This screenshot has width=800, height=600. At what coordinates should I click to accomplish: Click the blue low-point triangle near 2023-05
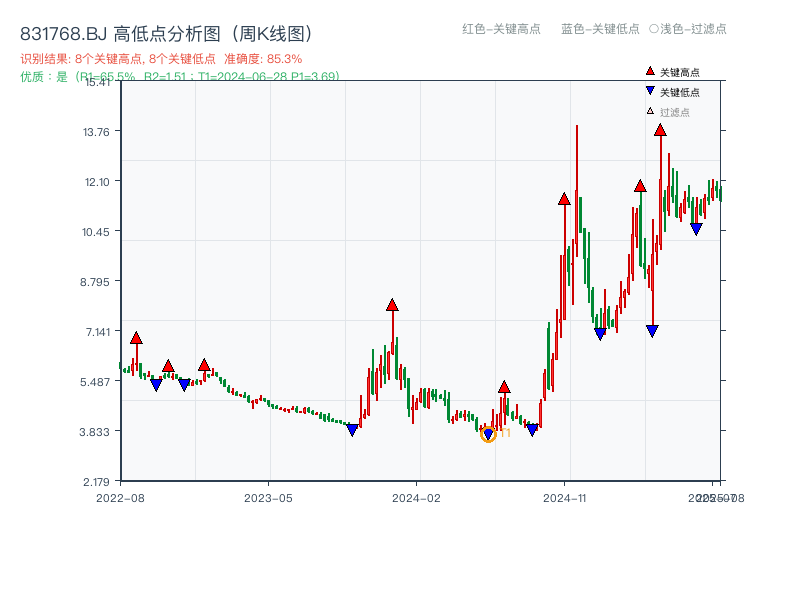coord(353,430)
